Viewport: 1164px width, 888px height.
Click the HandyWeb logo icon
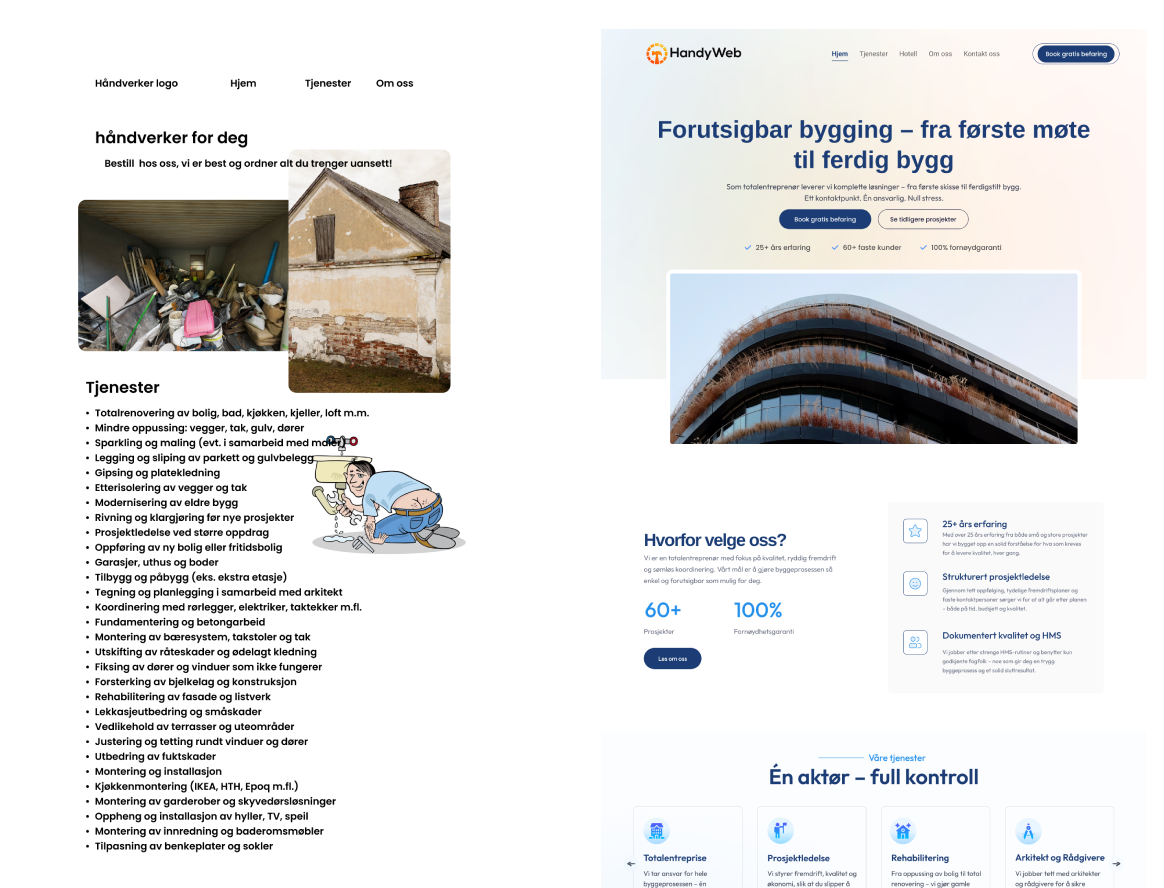tap(656, 53)
